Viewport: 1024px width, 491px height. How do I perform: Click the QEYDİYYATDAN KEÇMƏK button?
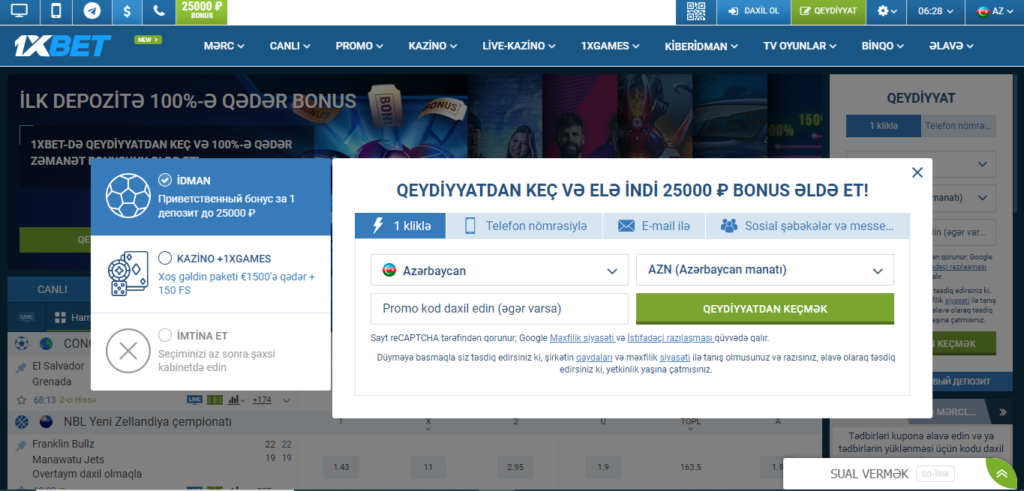(x=765, y=309)
